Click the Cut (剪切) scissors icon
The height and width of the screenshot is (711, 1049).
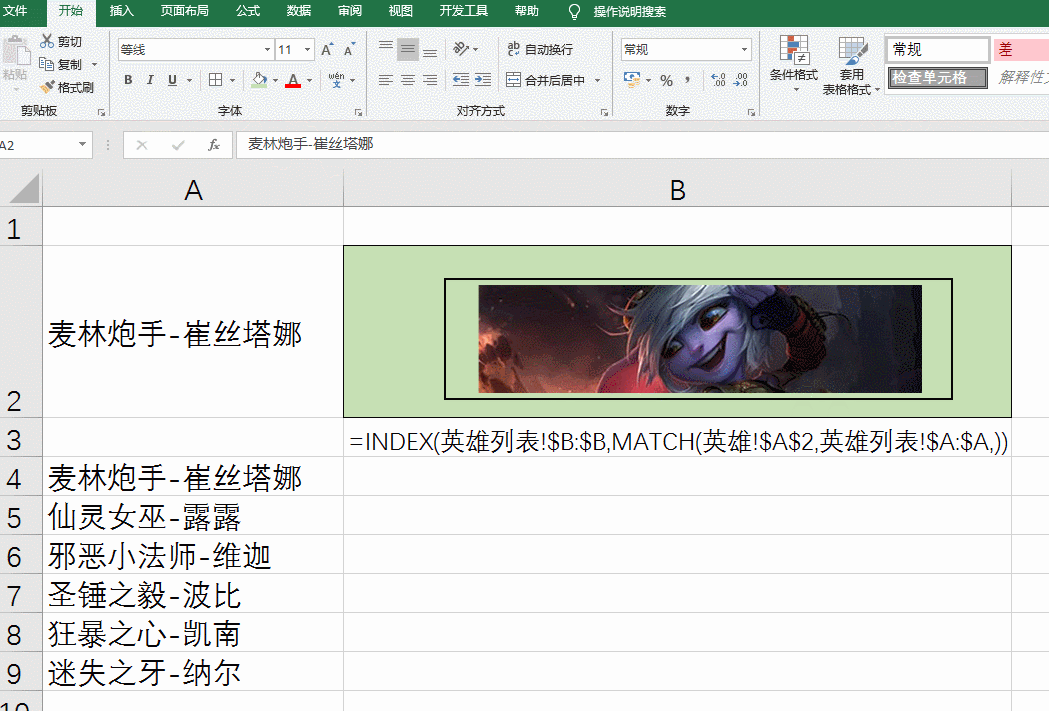click(x=47, y=41)
